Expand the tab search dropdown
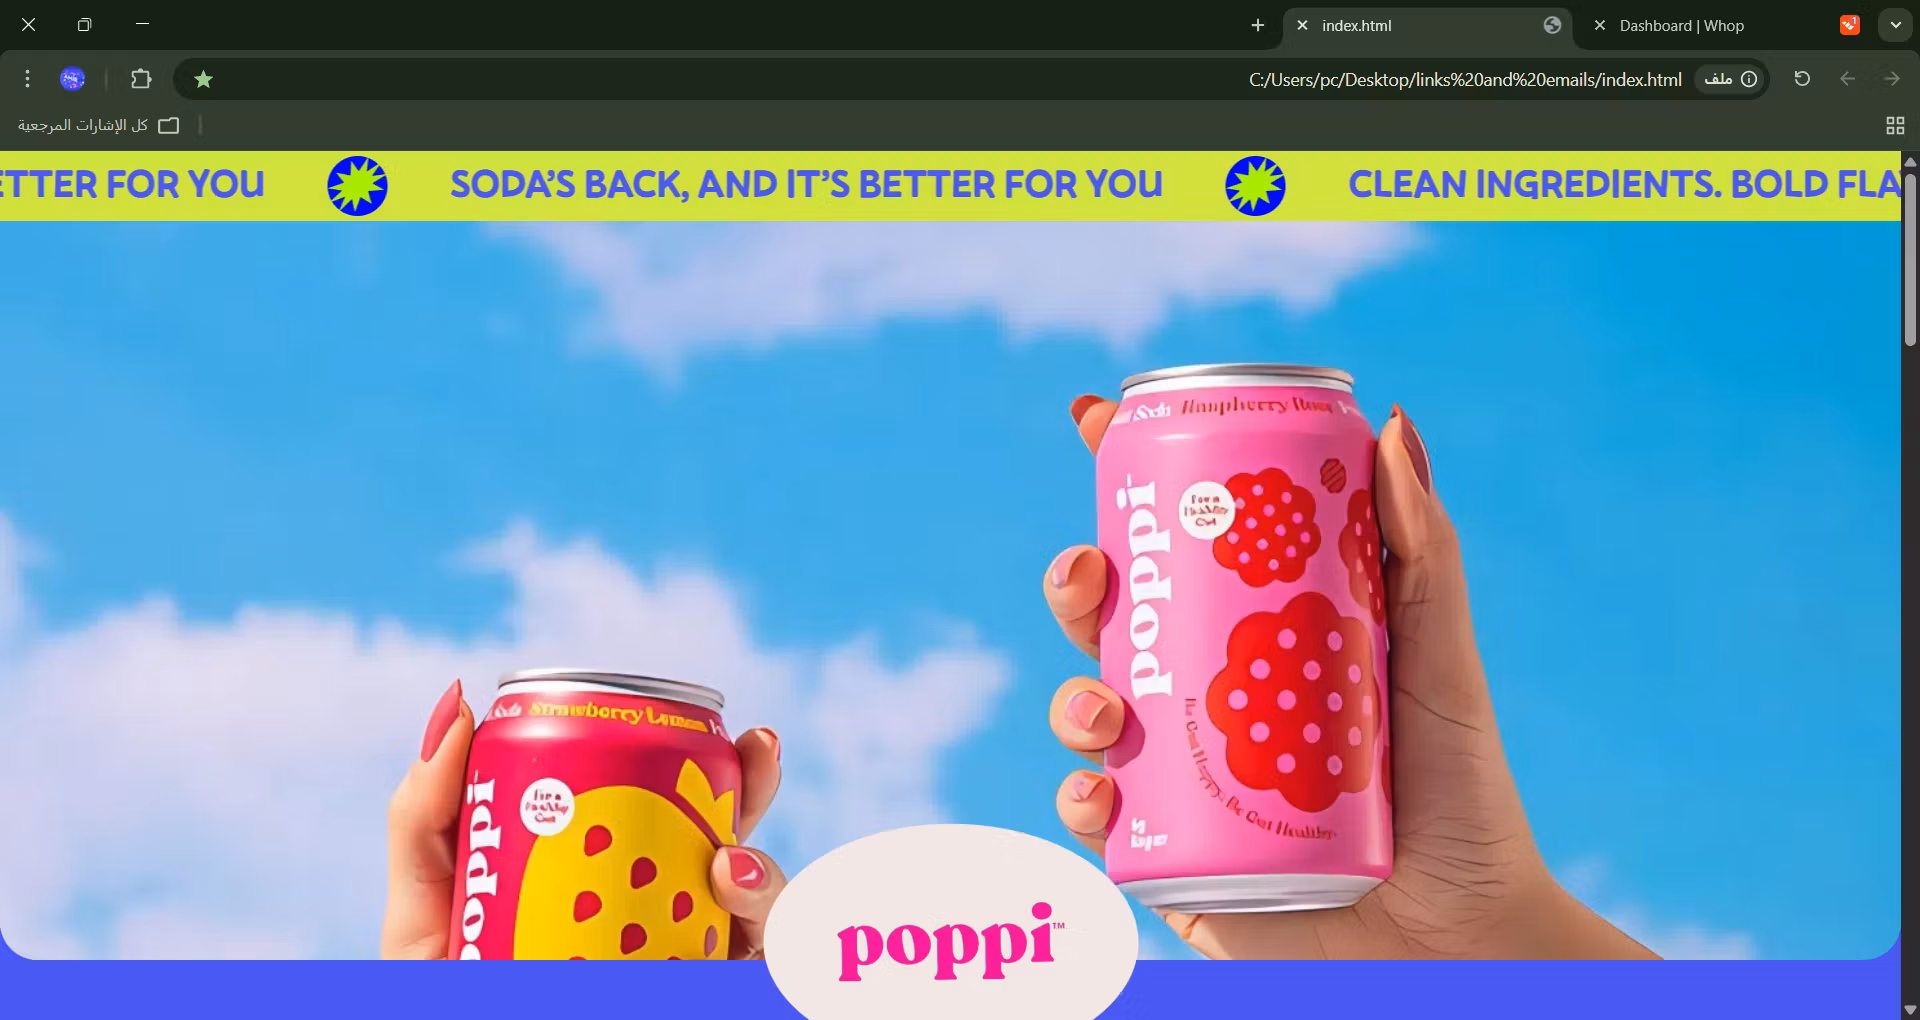This screenshot has width=1920, height=1020. [1895, 25]
